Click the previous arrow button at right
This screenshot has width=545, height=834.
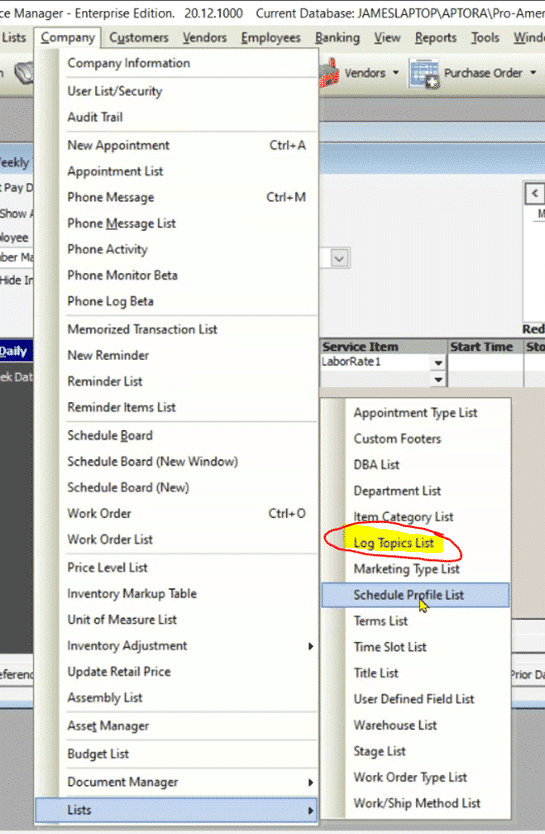pyautogui.click(x=534, y=193)
